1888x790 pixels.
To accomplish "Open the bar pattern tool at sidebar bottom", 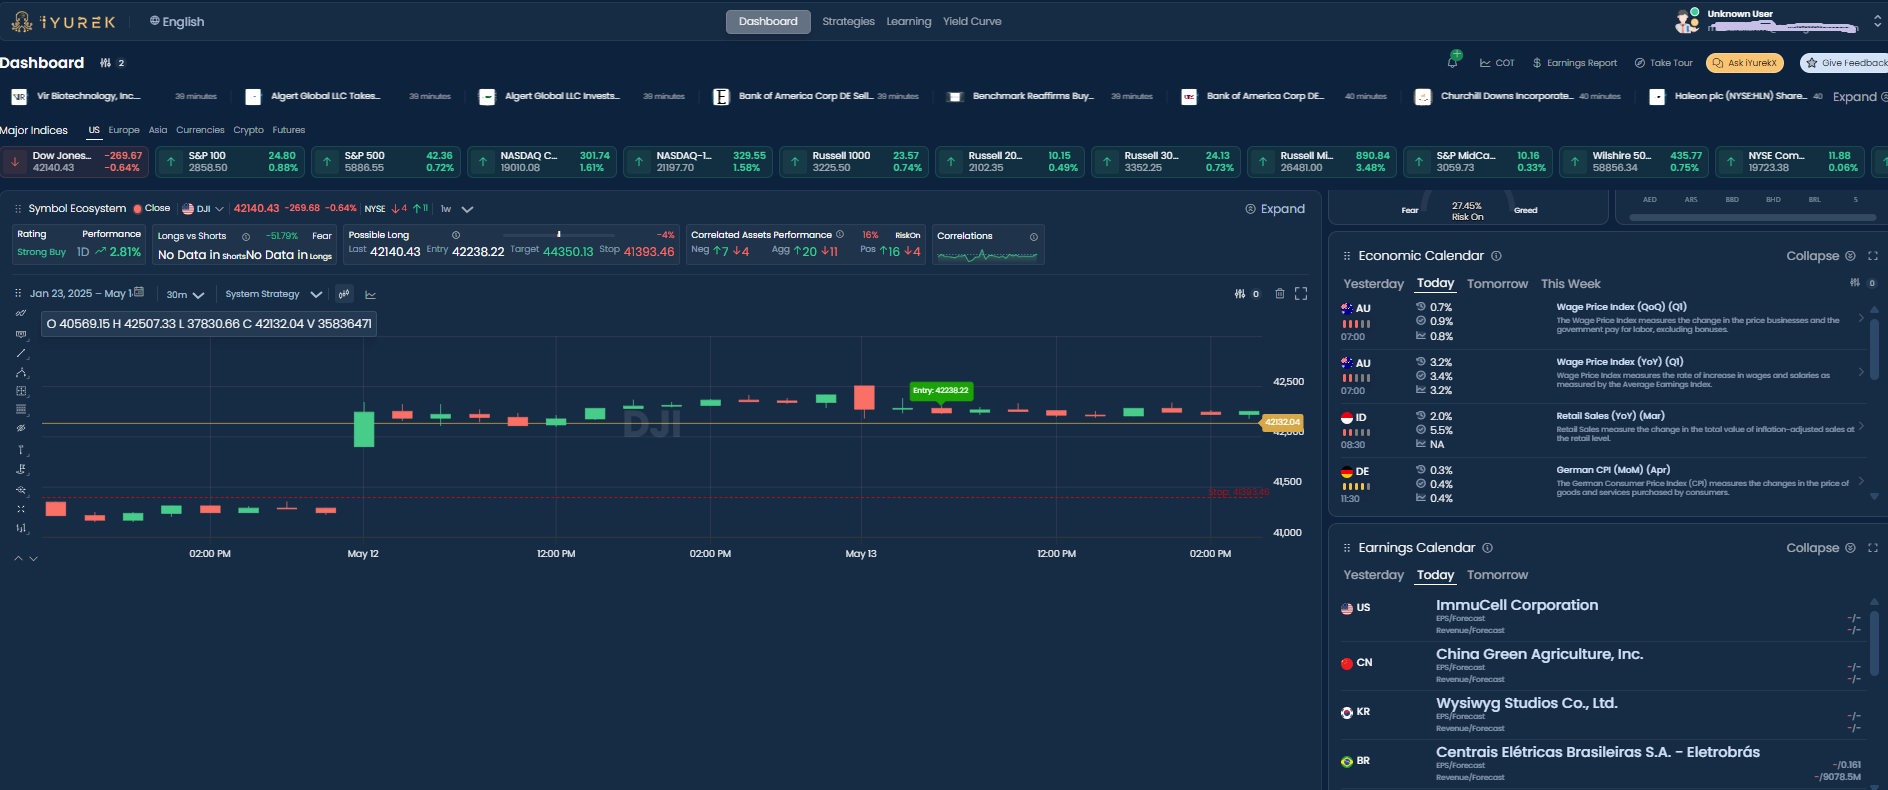I will [x=21, y=528].
